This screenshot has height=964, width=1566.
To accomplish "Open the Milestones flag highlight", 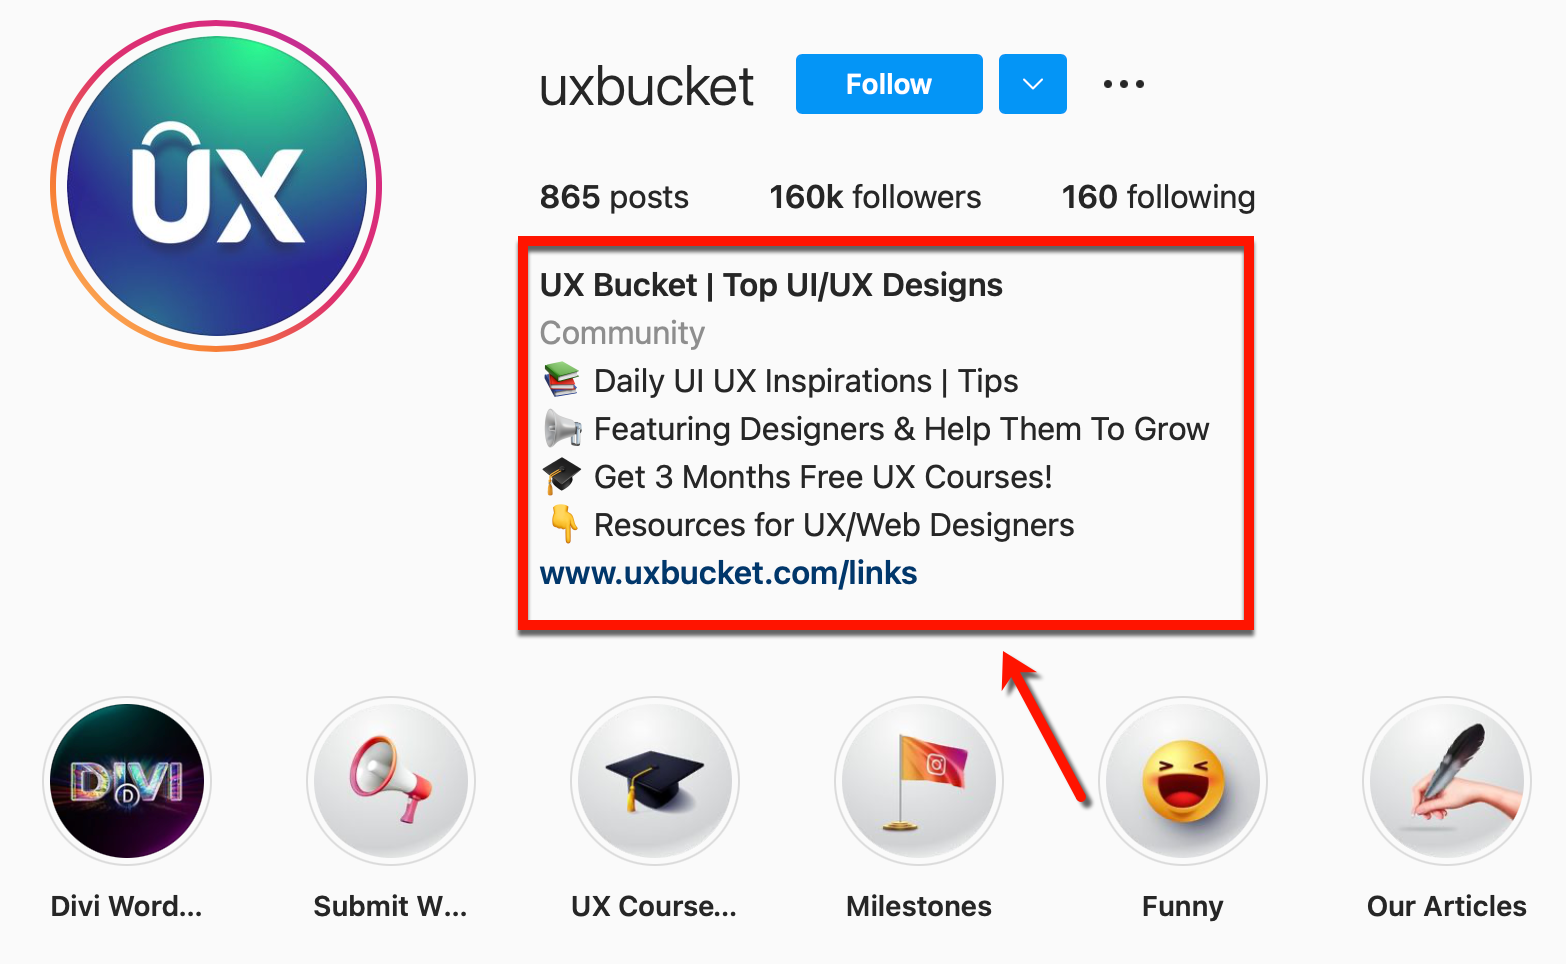I will tap(919, 781).
